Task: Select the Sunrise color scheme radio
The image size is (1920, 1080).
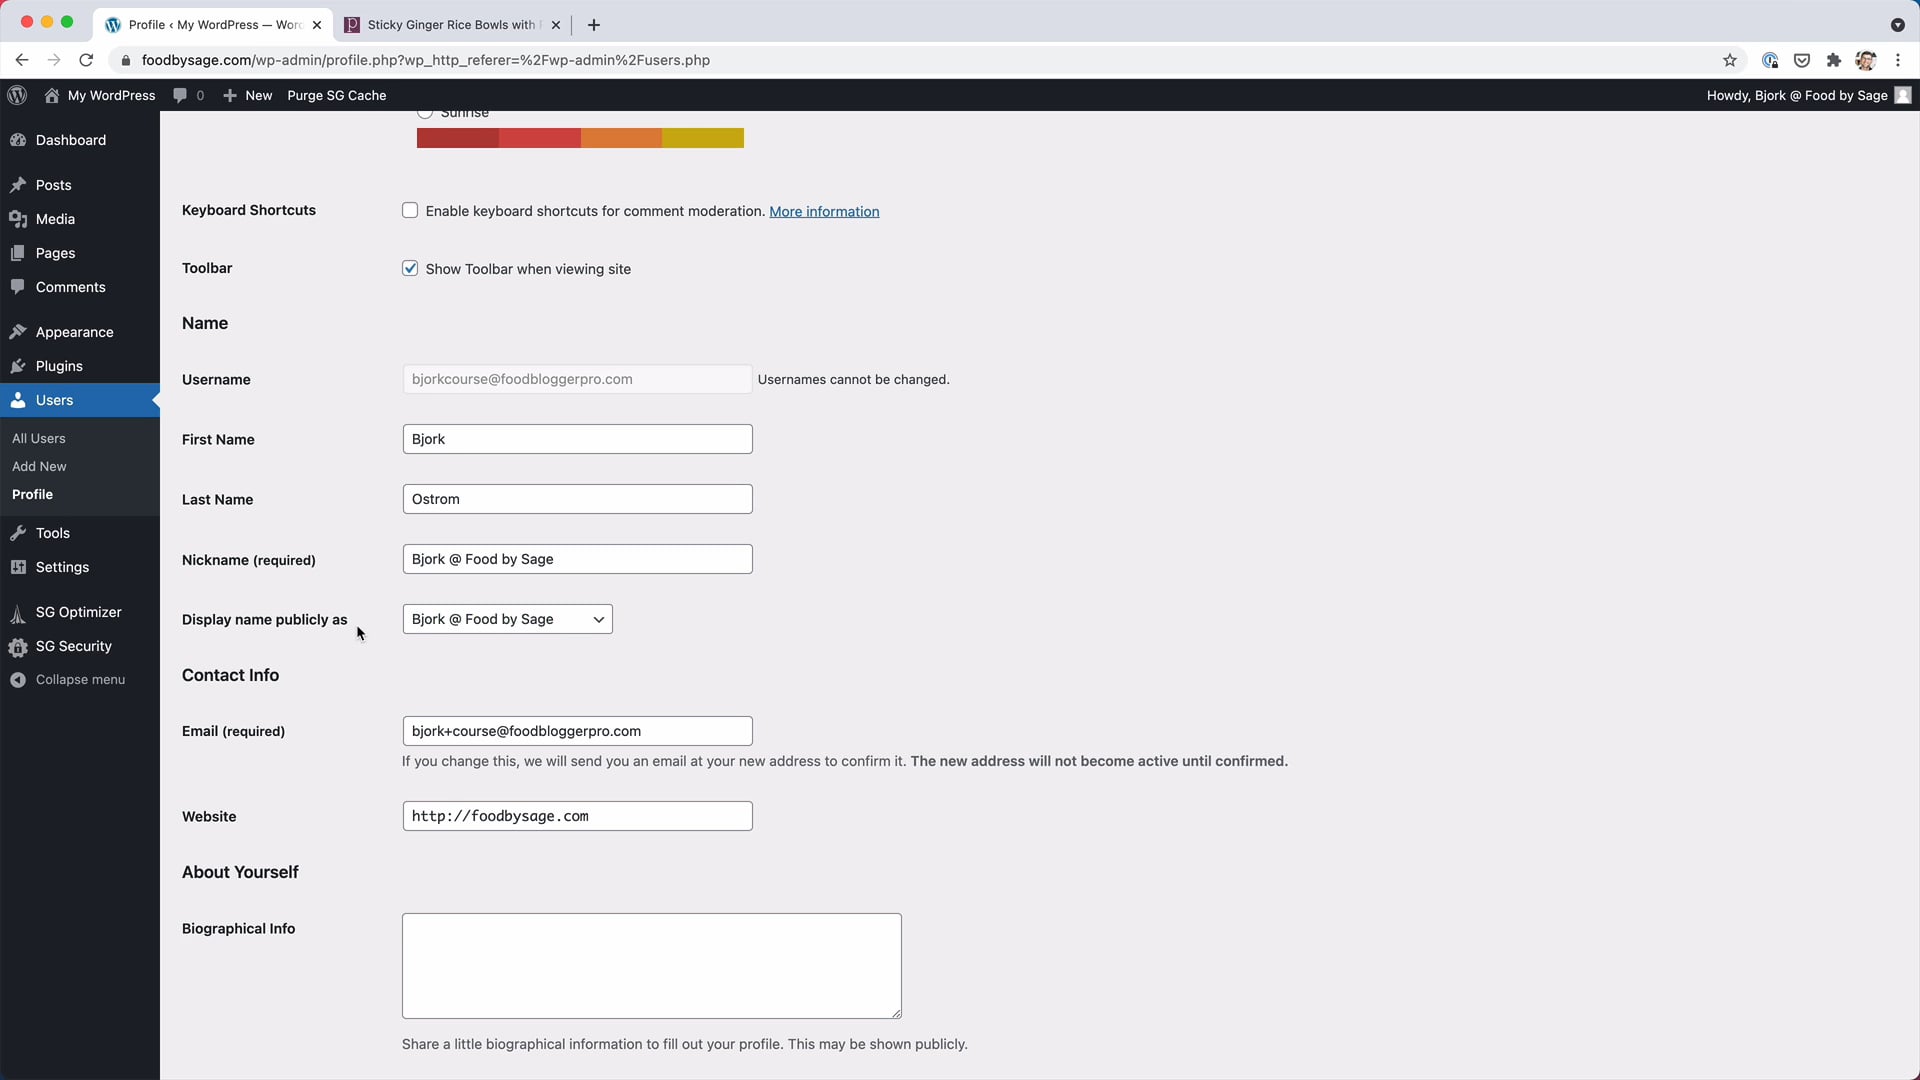Action: point(426,113)
